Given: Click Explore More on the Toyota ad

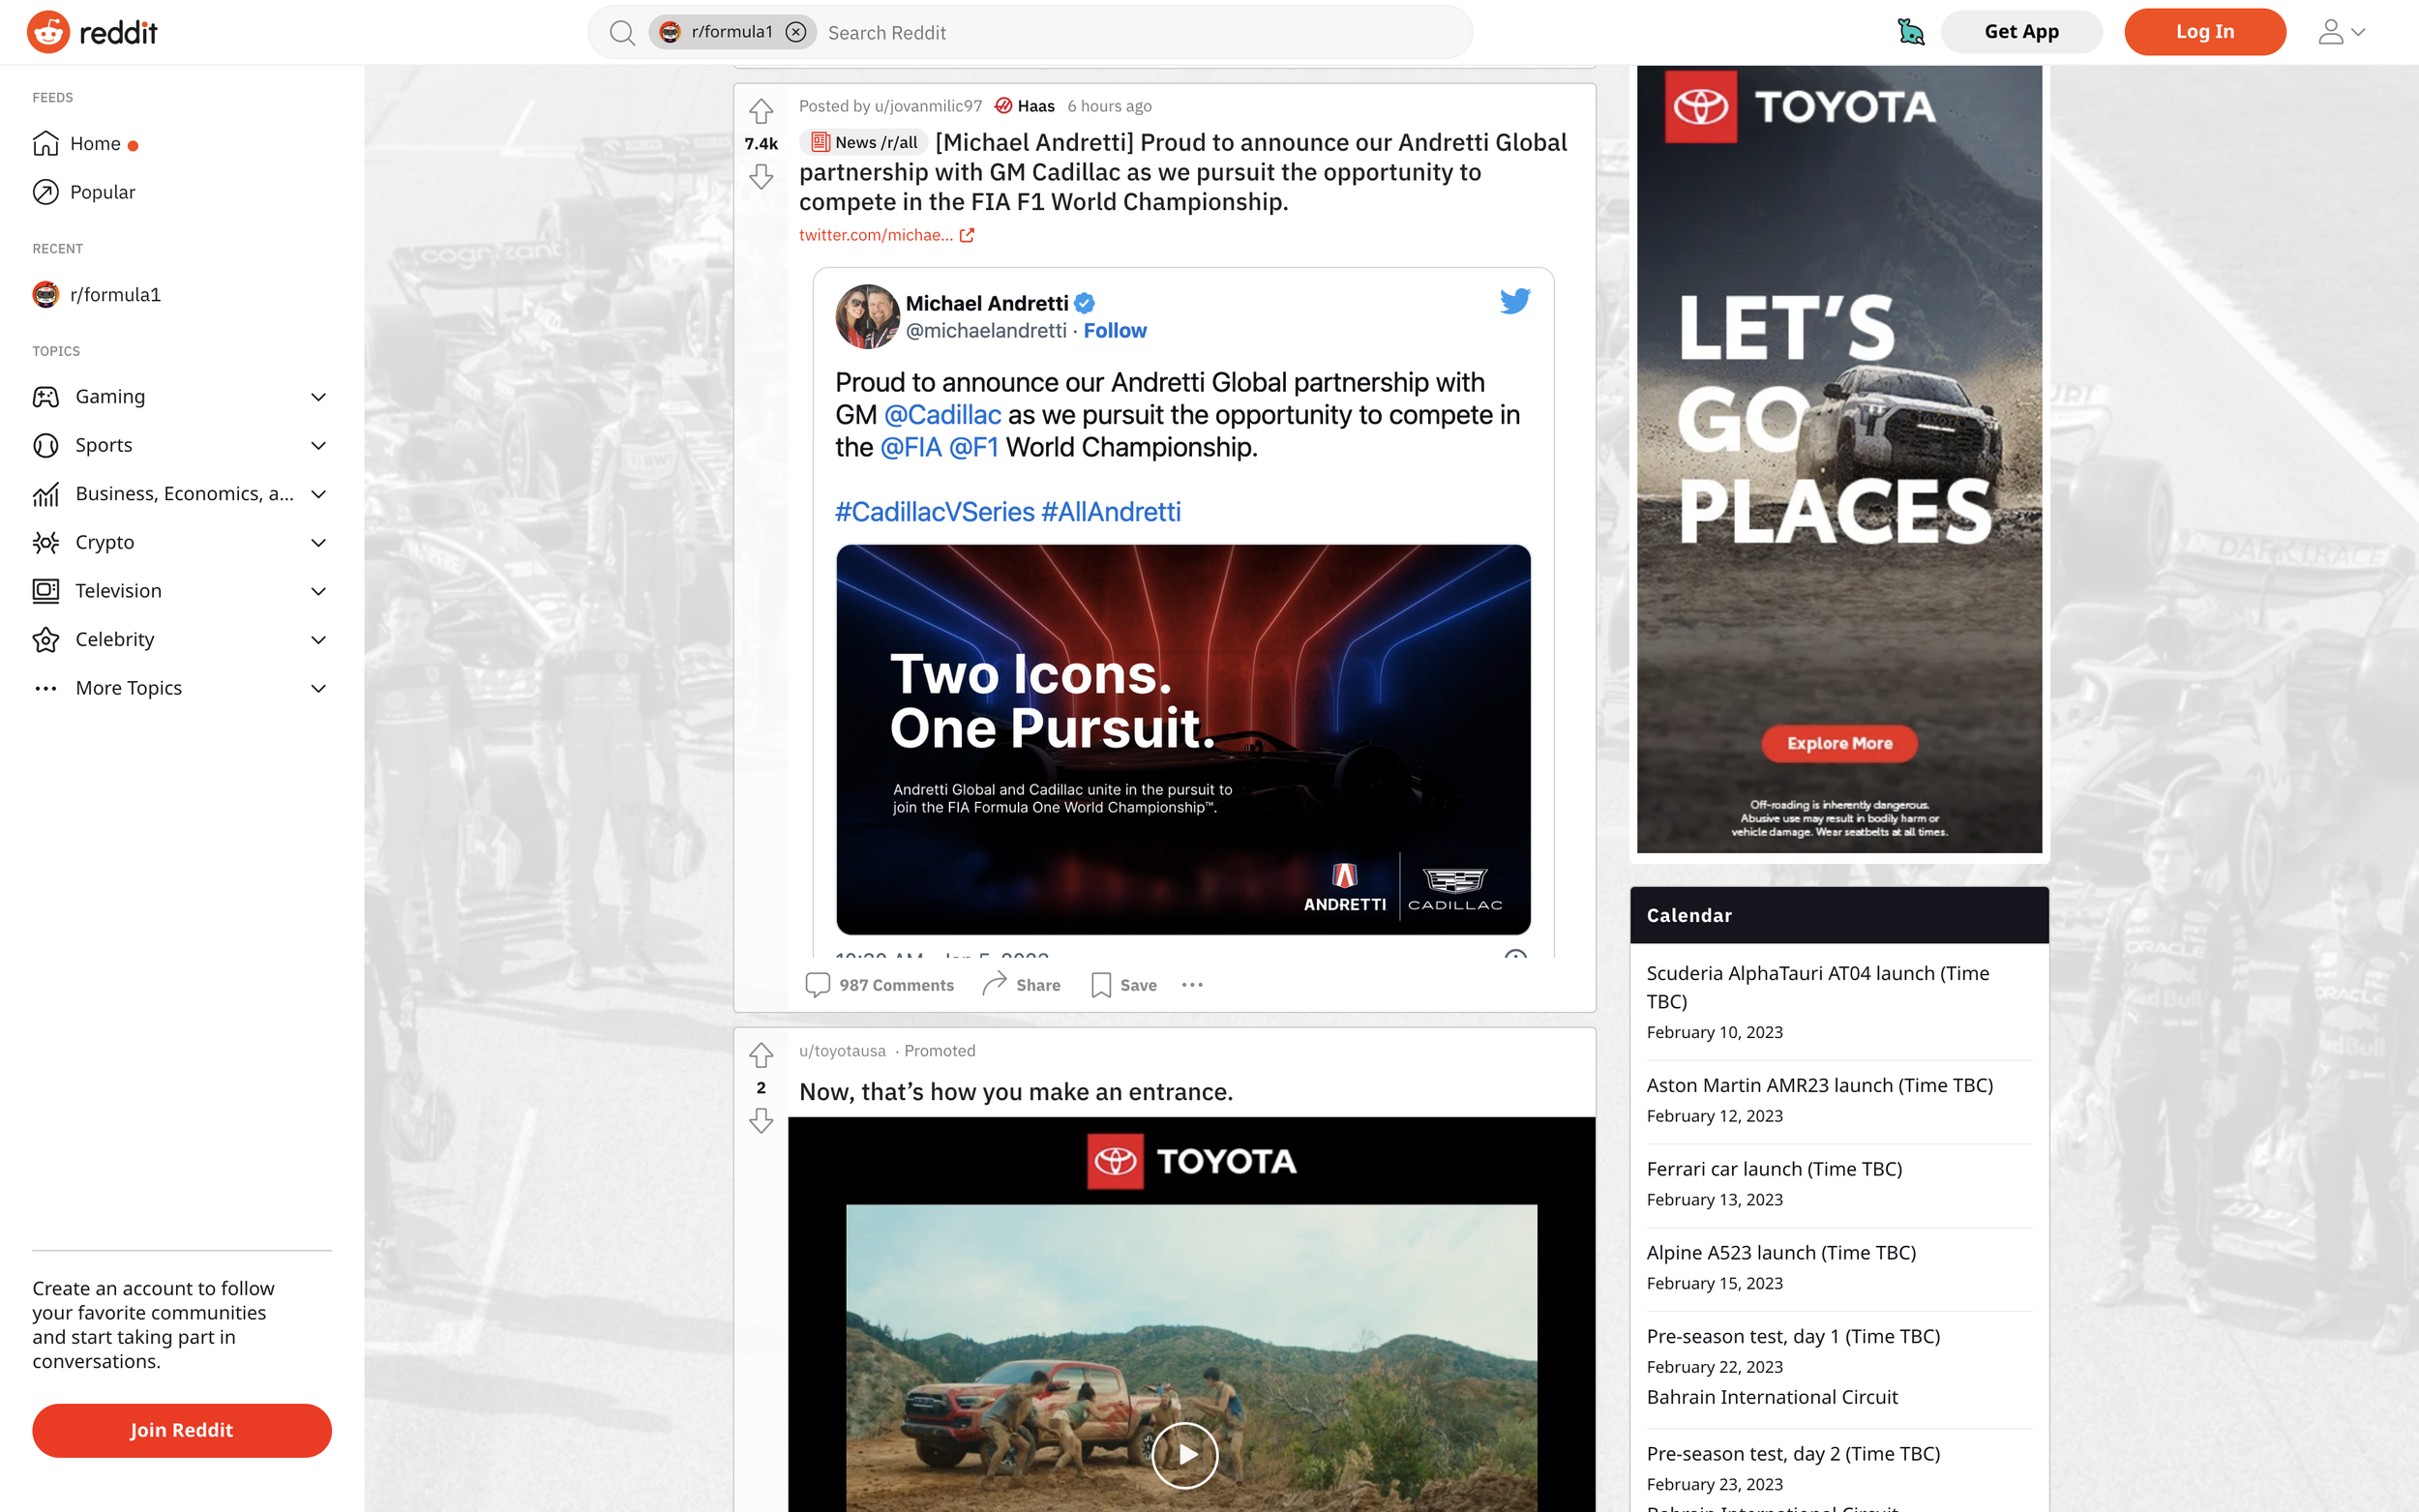Looking at the screenshot, I should click(x=1839, y=744).
